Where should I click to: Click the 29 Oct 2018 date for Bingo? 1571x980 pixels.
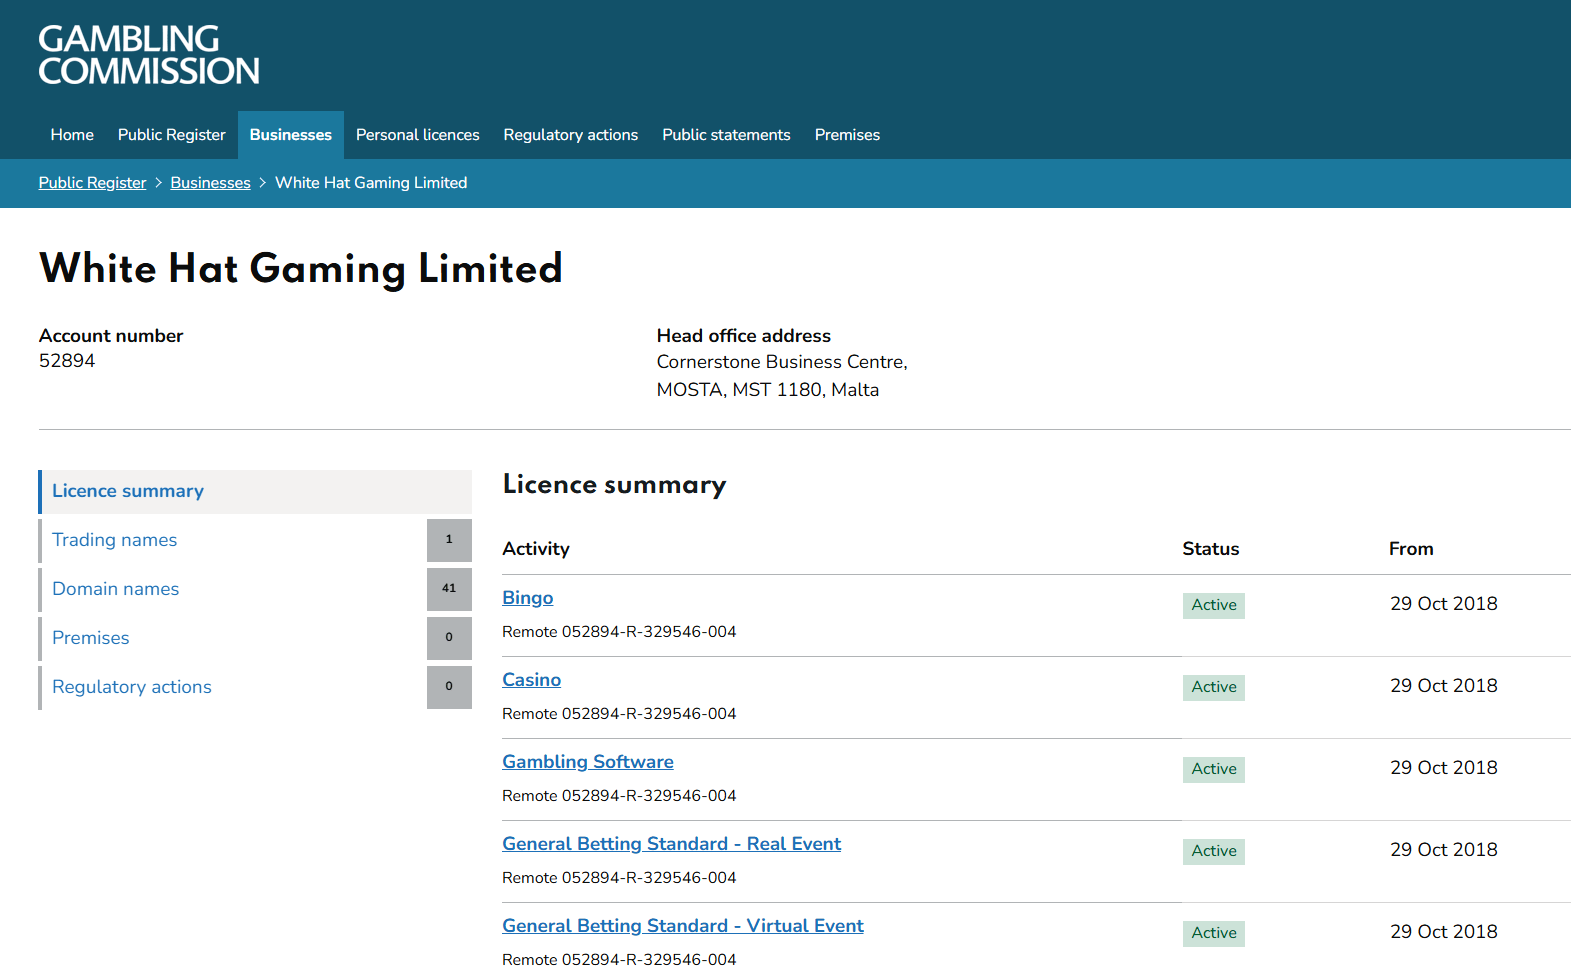pyautogui.click(x=1444, y=604)
